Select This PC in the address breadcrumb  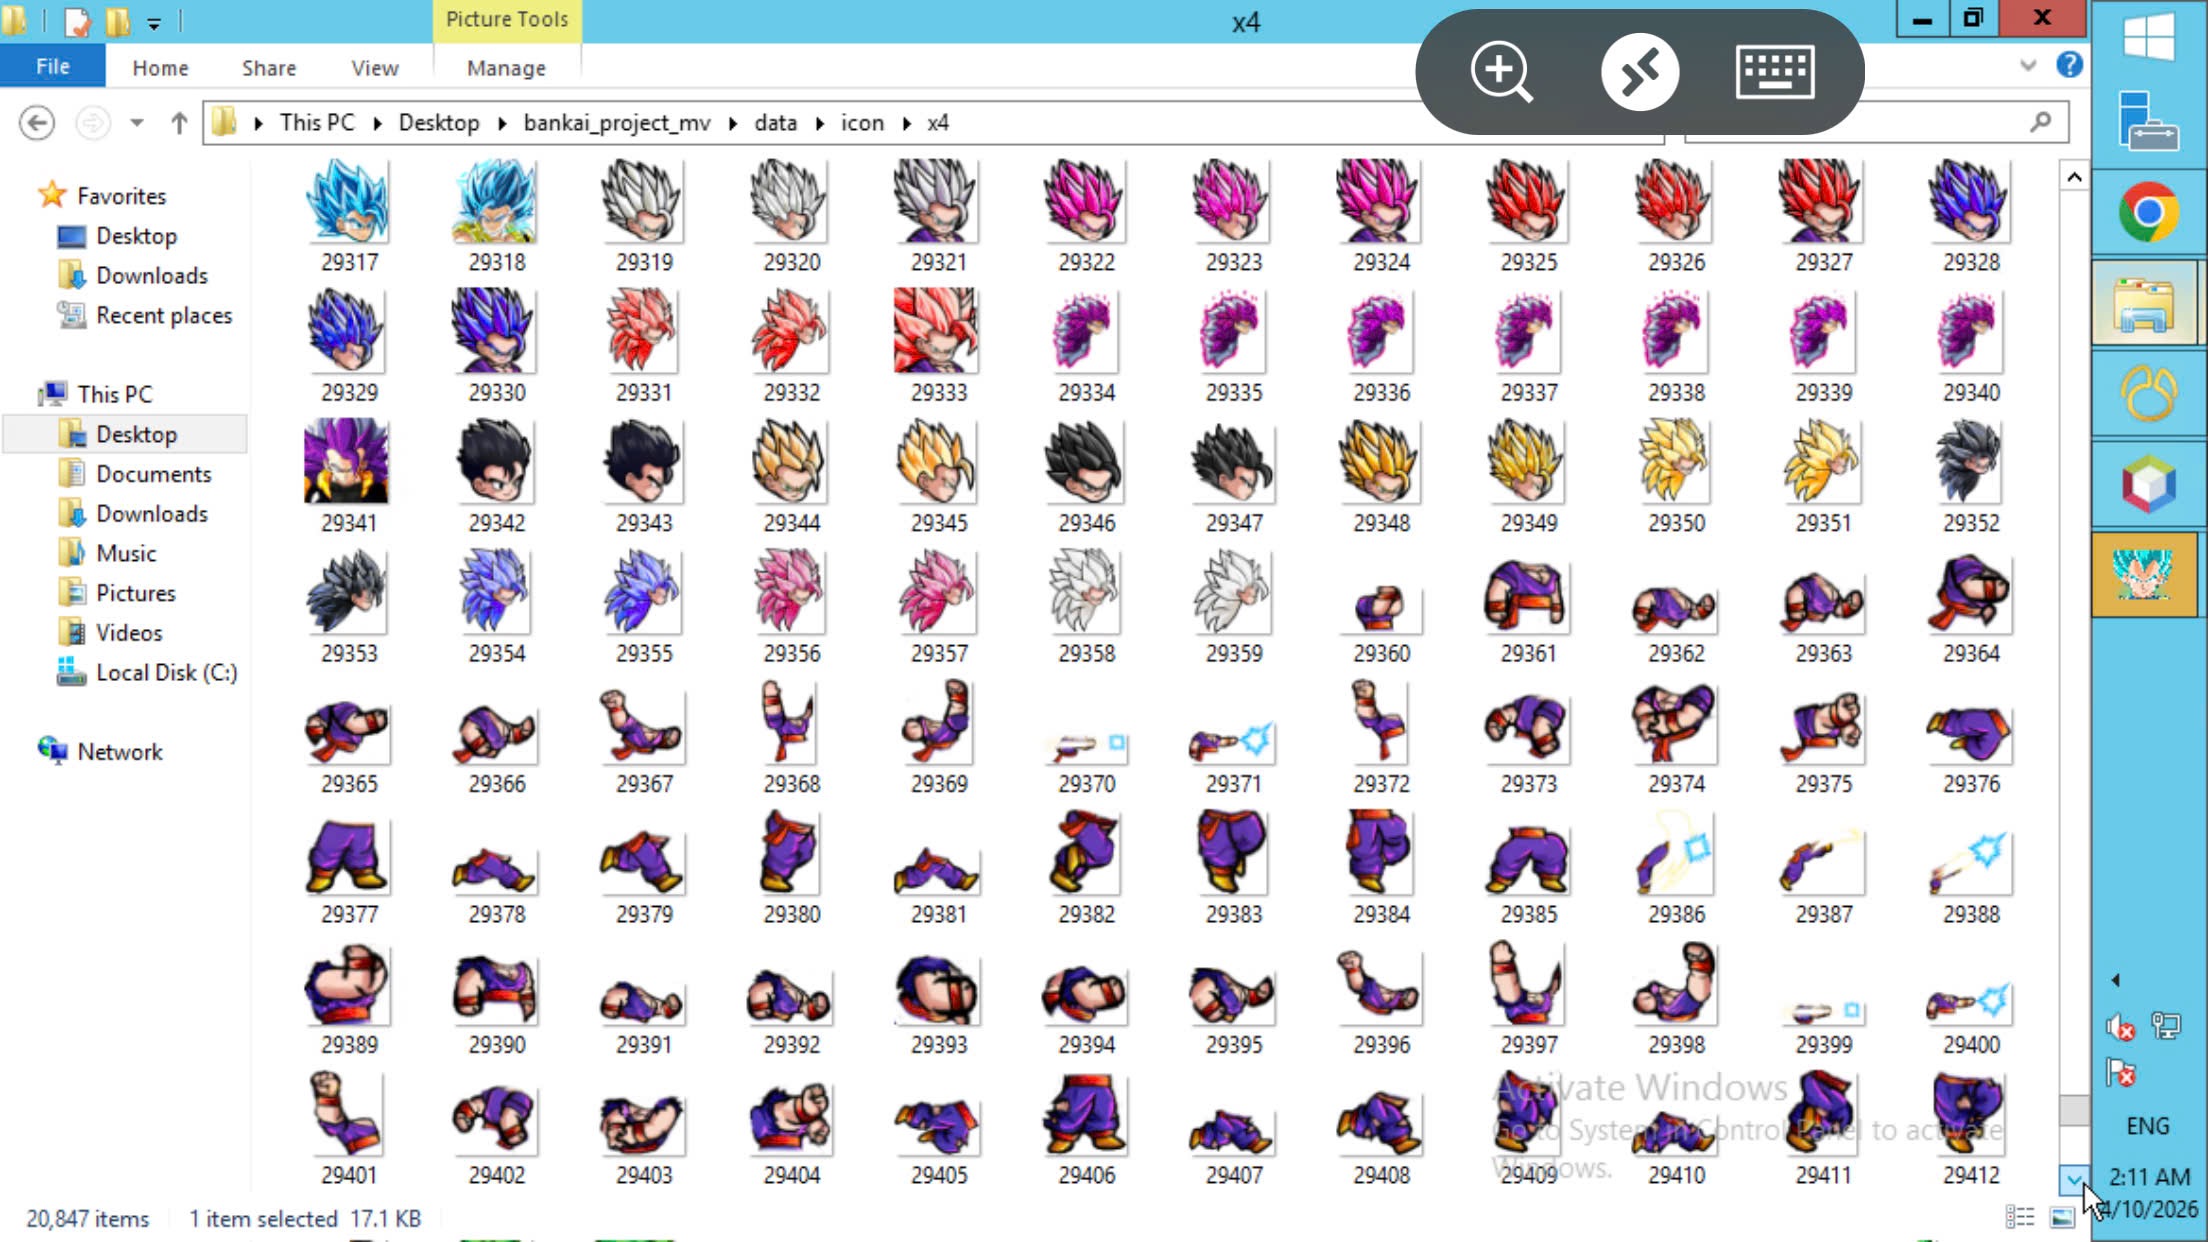317,123
